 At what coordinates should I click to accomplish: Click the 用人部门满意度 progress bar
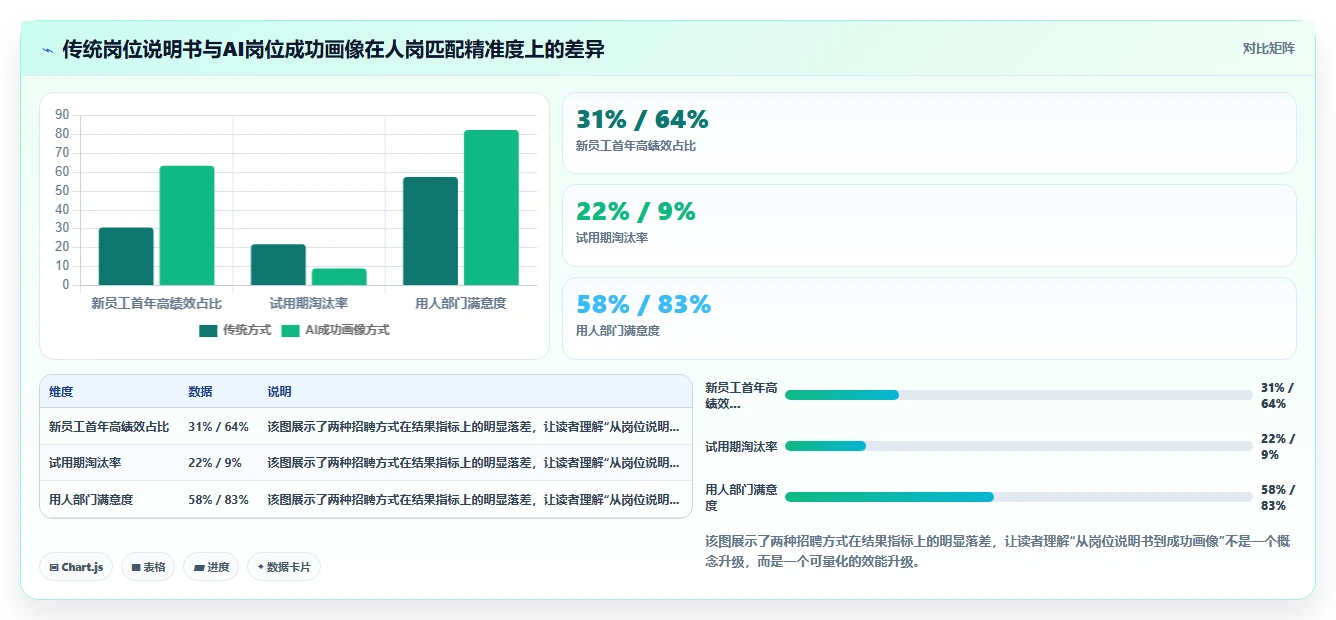tap(1018, 497)
